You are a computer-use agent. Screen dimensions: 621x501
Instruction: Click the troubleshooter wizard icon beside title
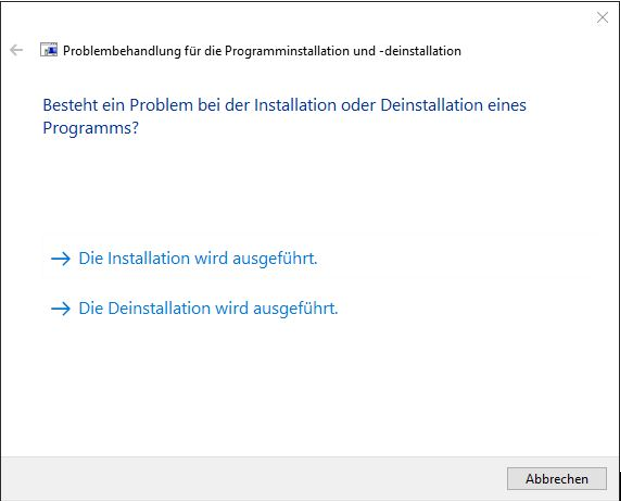tap(49, 50)
